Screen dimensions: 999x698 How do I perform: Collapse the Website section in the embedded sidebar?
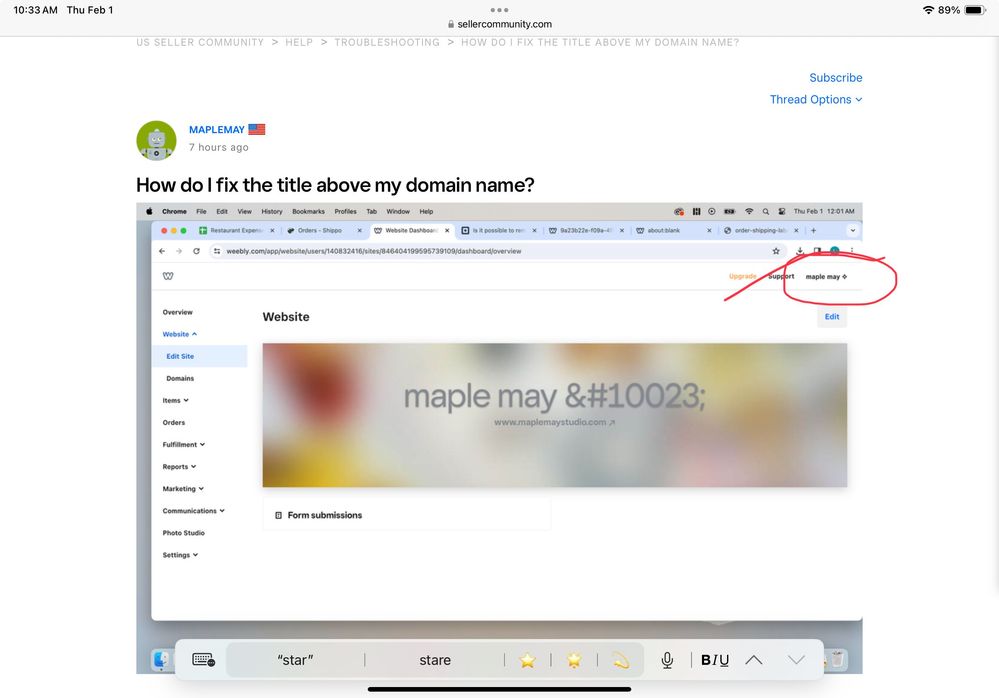point(180,334)
